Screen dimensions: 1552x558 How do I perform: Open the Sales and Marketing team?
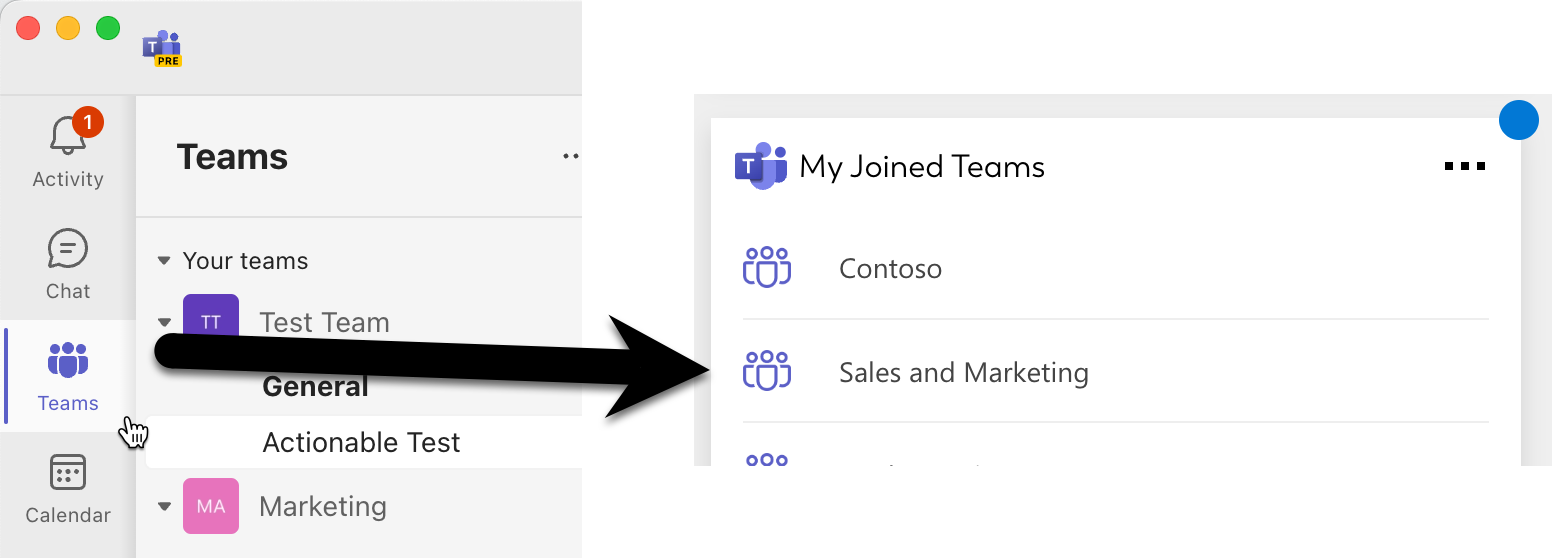point(963,373)
